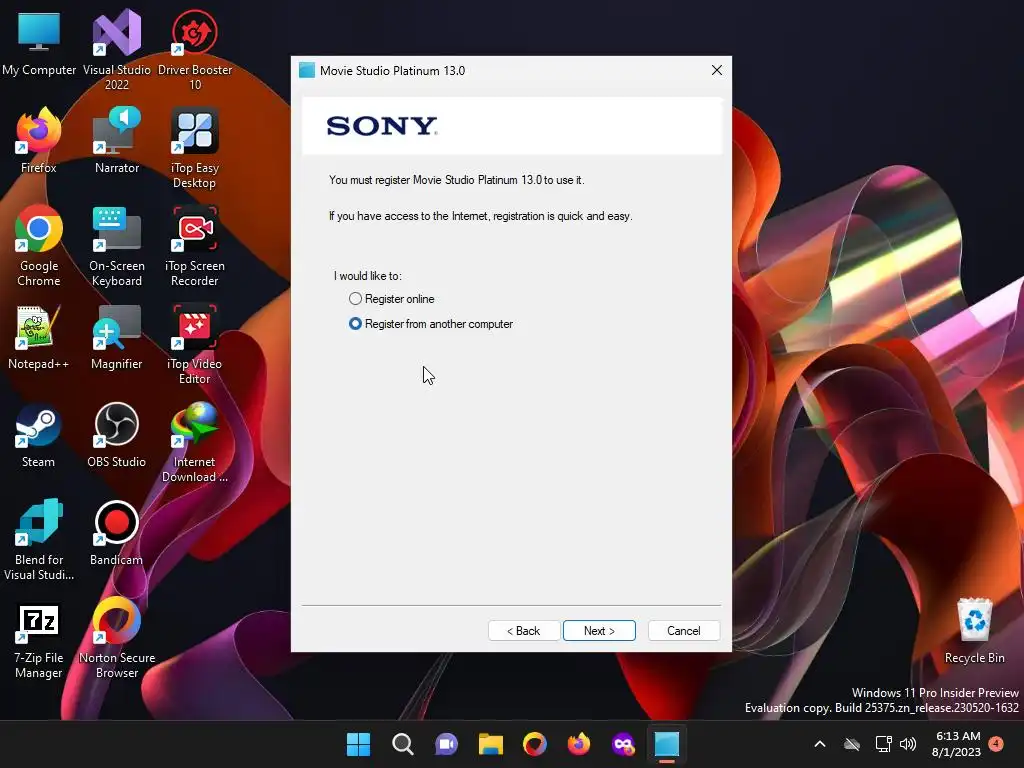Open the cloud sync tray icon
The height and width of the screenshot is (768, 1024).
click(852, 744)
